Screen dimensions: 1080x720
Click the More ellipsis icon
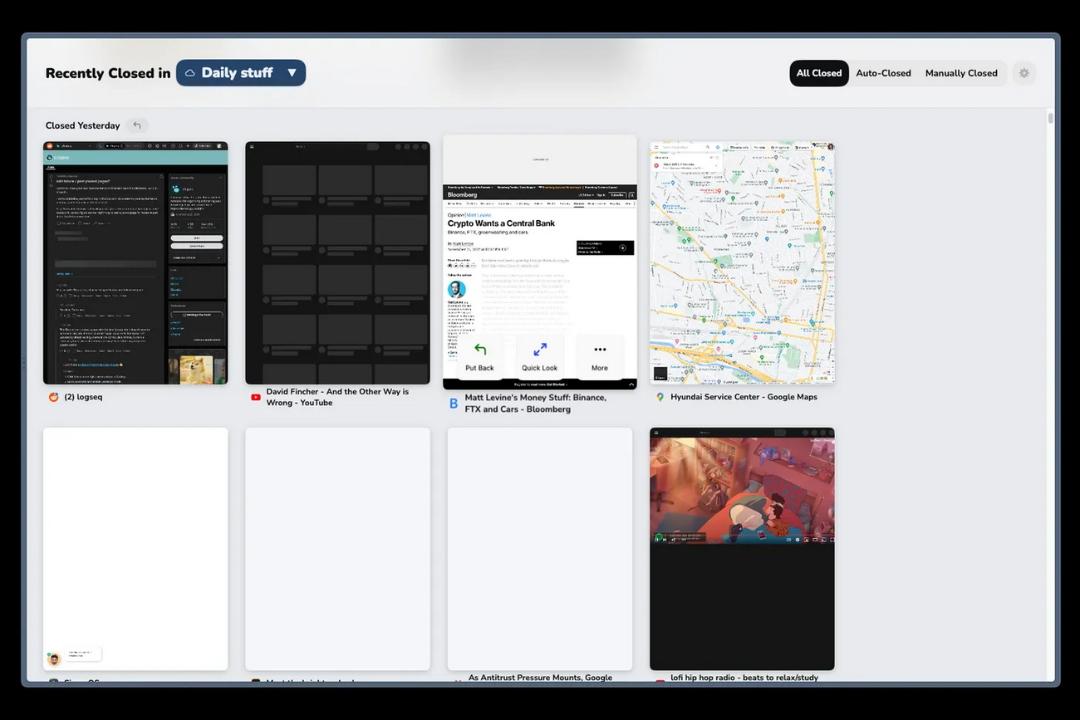point(600,349)
